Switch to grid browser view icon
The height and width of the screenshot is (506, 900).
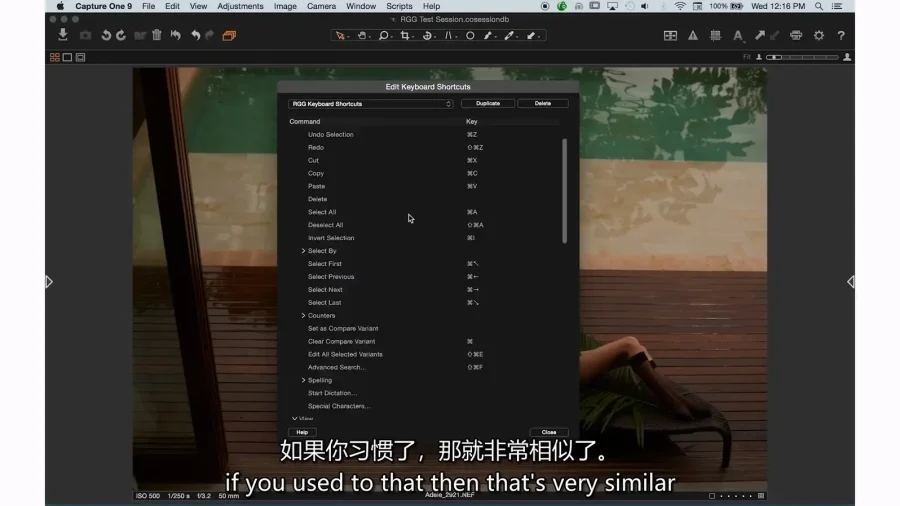tap(55, 57)
